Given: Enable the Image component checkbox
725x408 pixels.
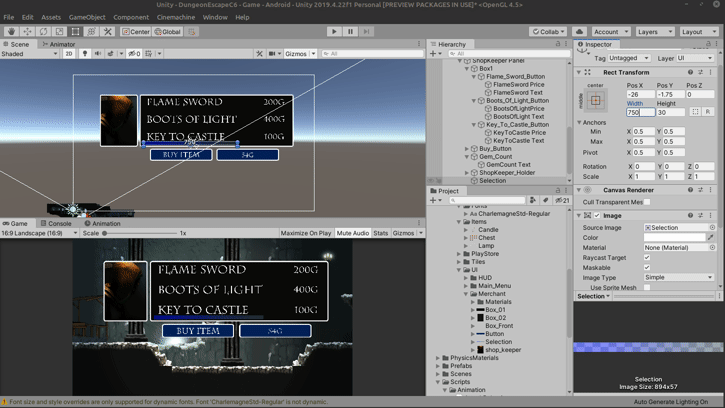Looking at the screenshot, I should pyautogui.click(x=597, y=216).
